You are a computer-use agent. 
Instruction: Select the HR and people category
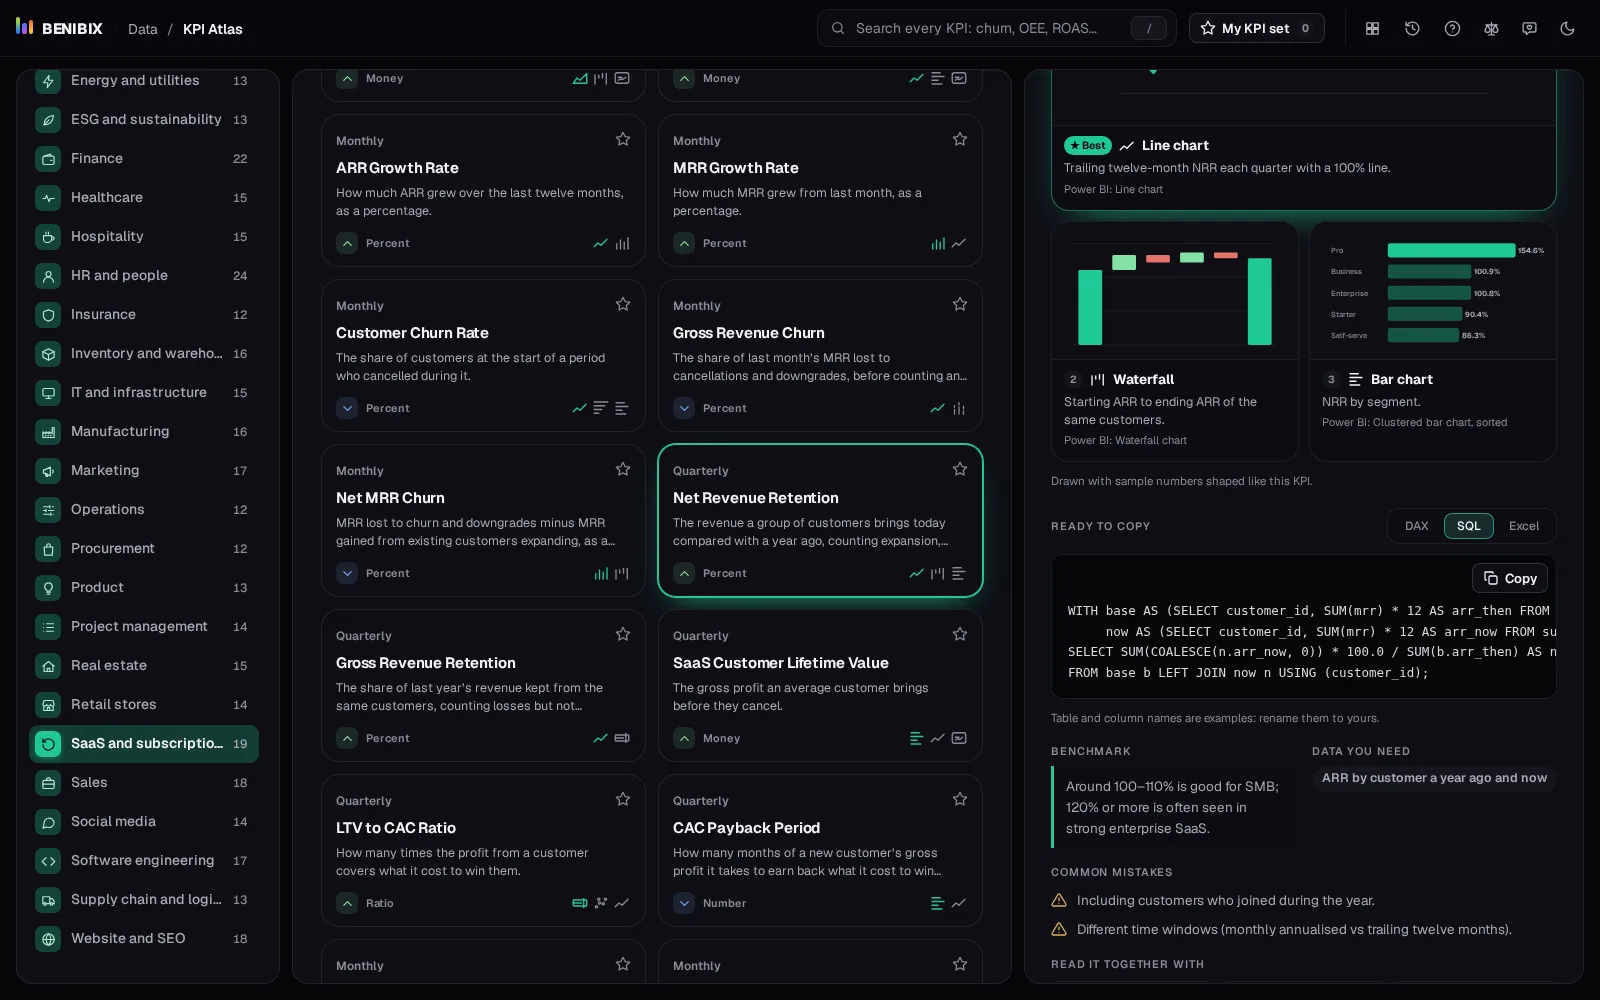pyautogui.click(x=144, y=276)
